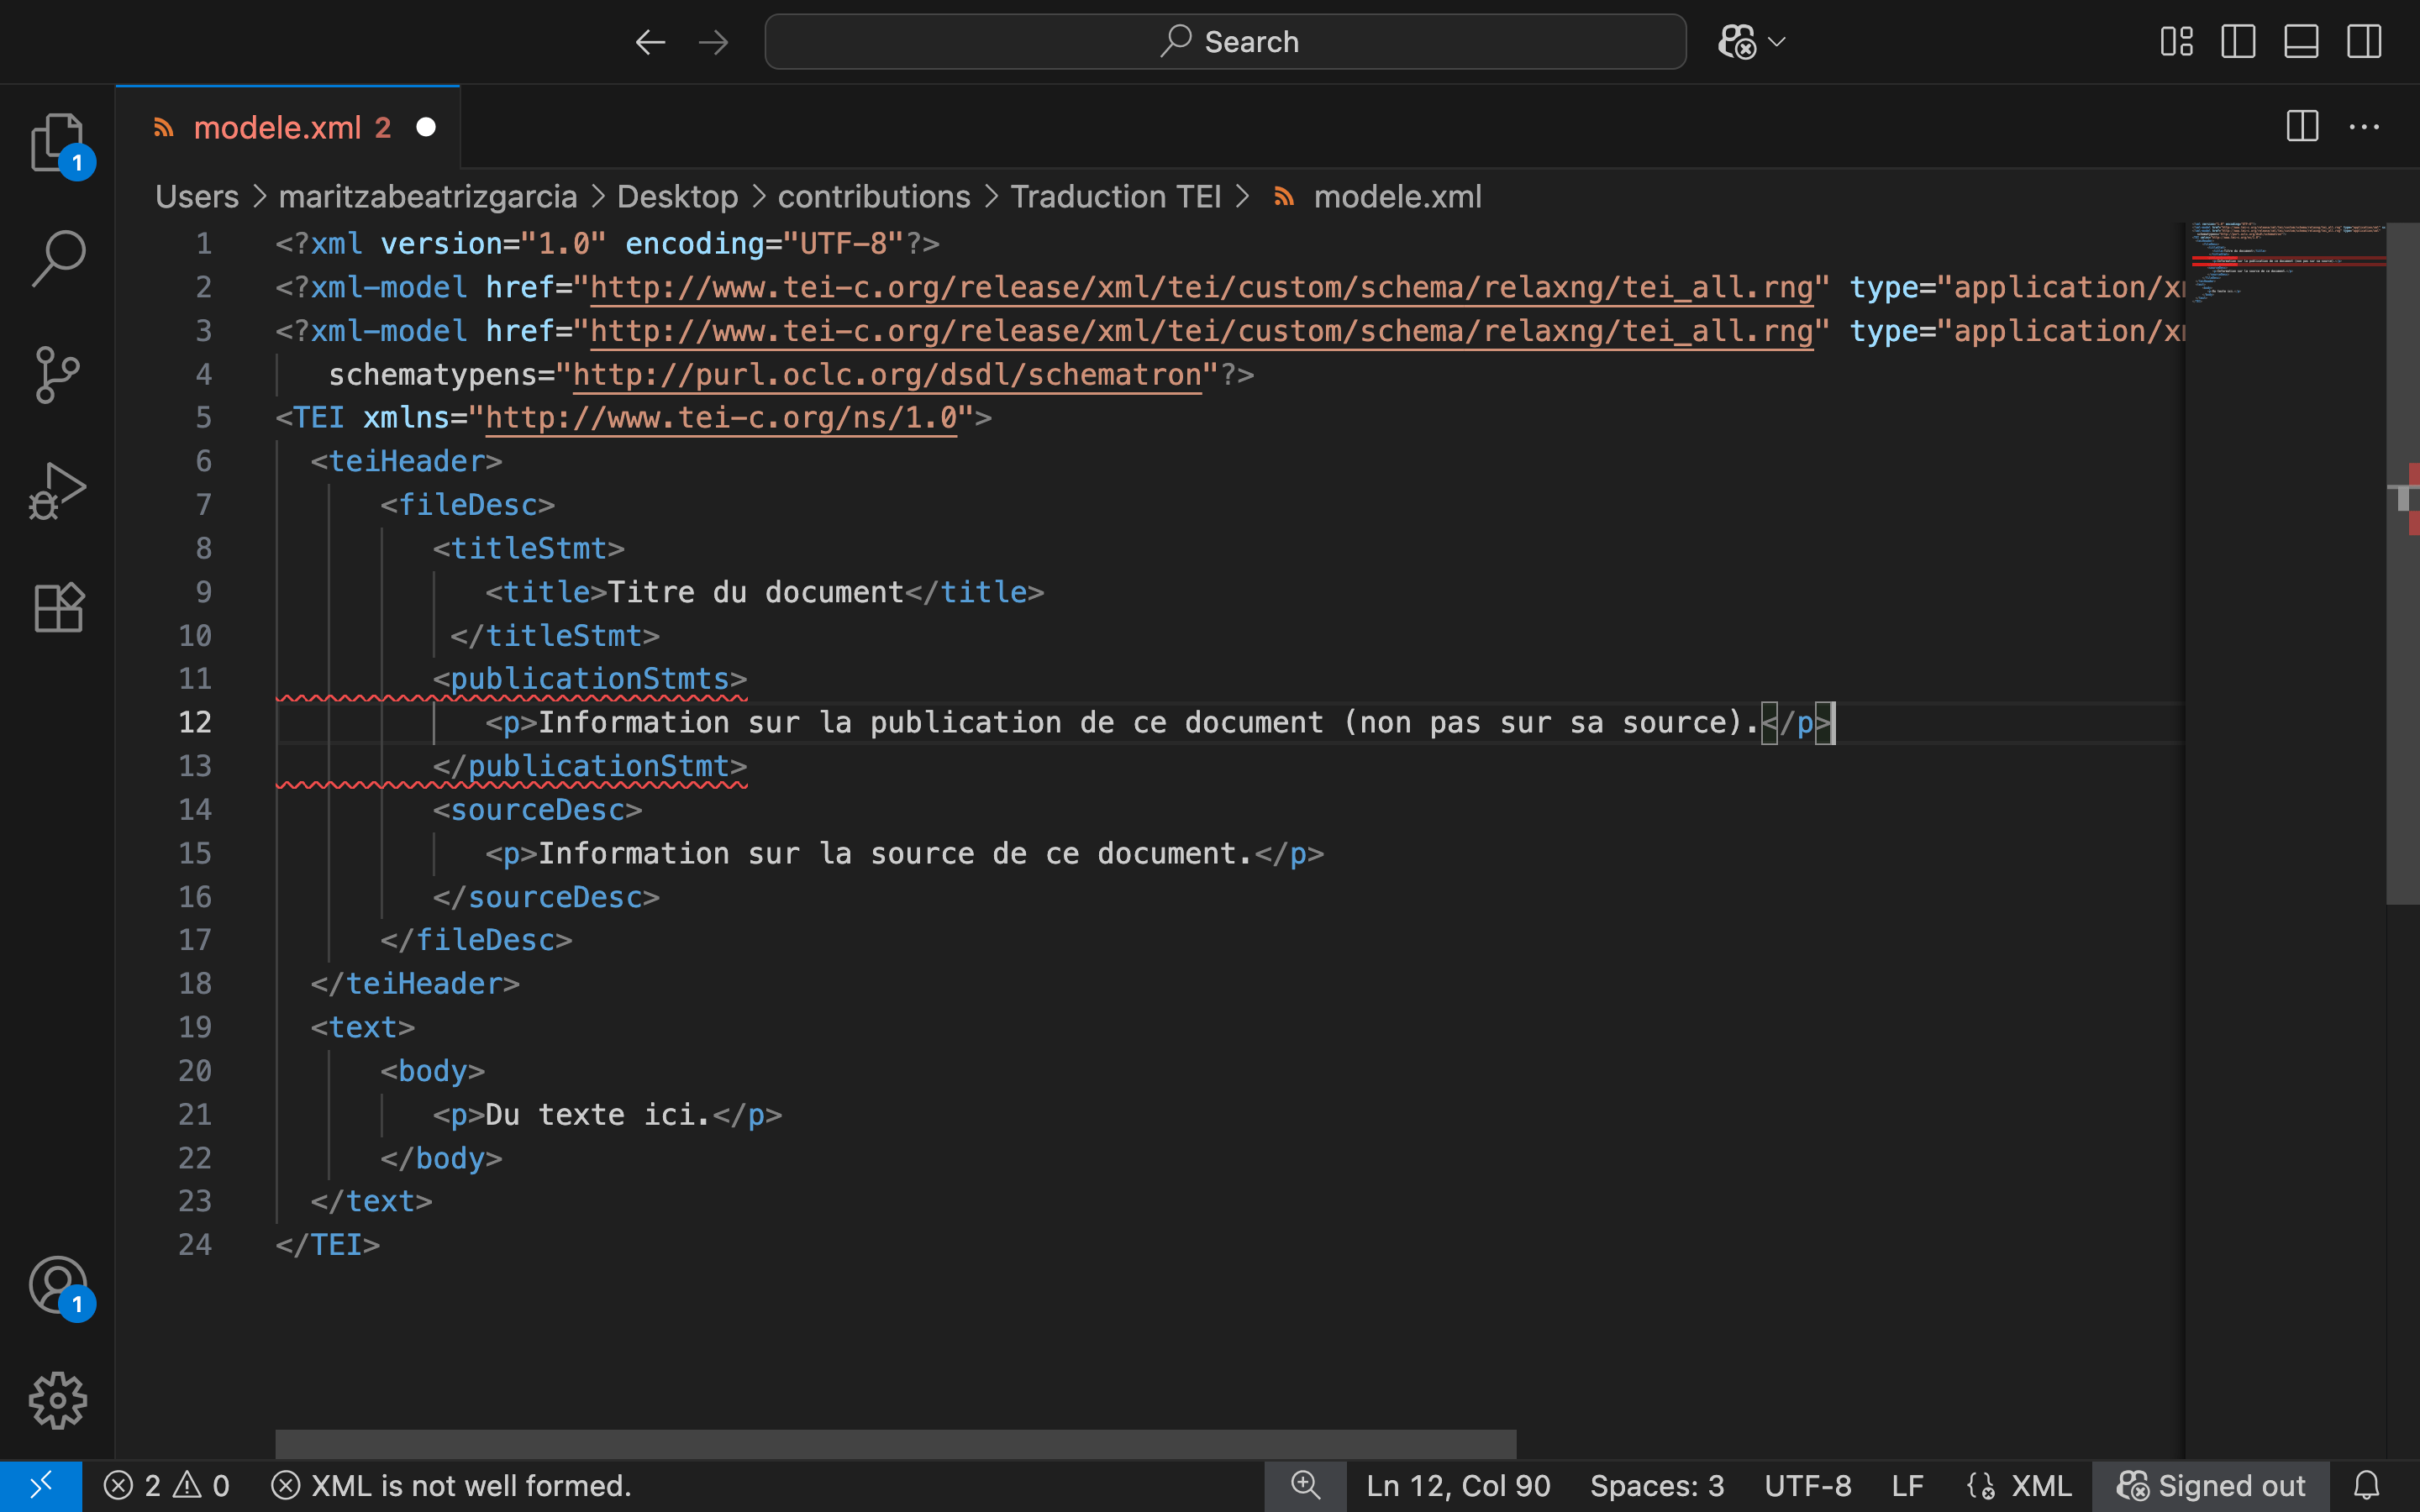Split the editor with the top-right icon

2302,126
